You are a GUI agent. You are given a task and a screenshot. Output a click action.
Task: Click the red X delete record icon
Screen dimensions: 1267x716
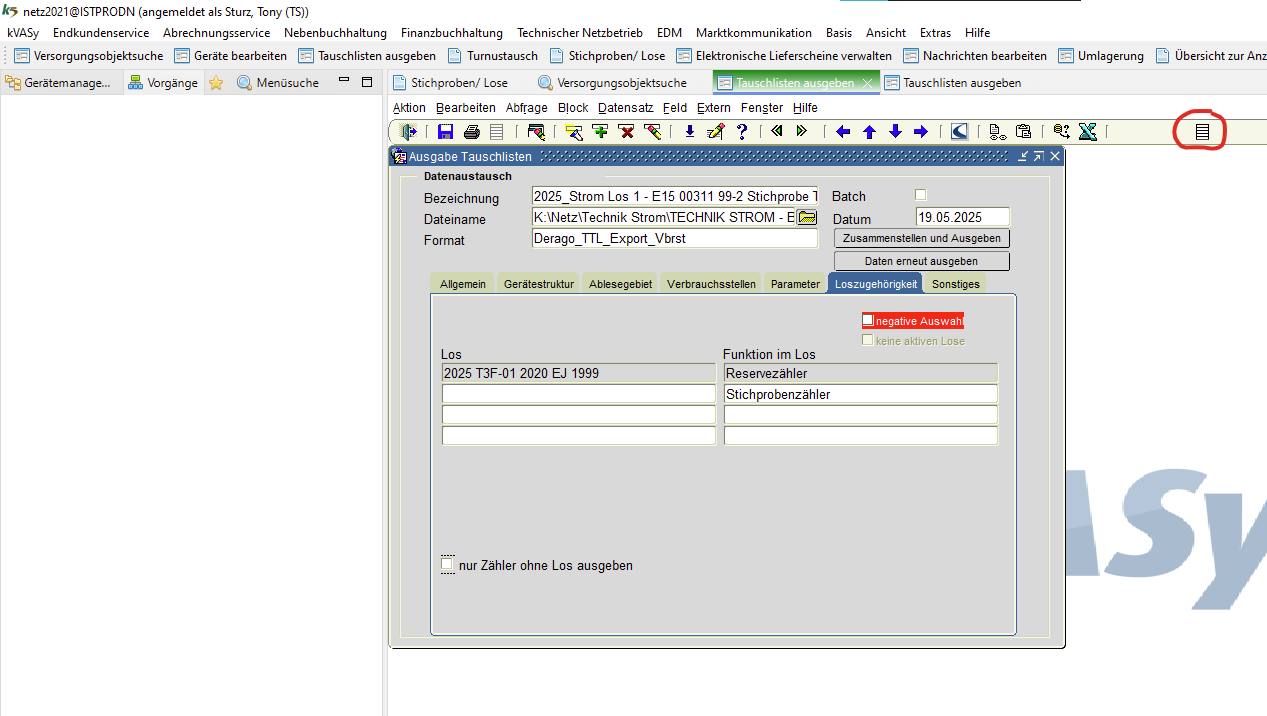pos(626,131)
